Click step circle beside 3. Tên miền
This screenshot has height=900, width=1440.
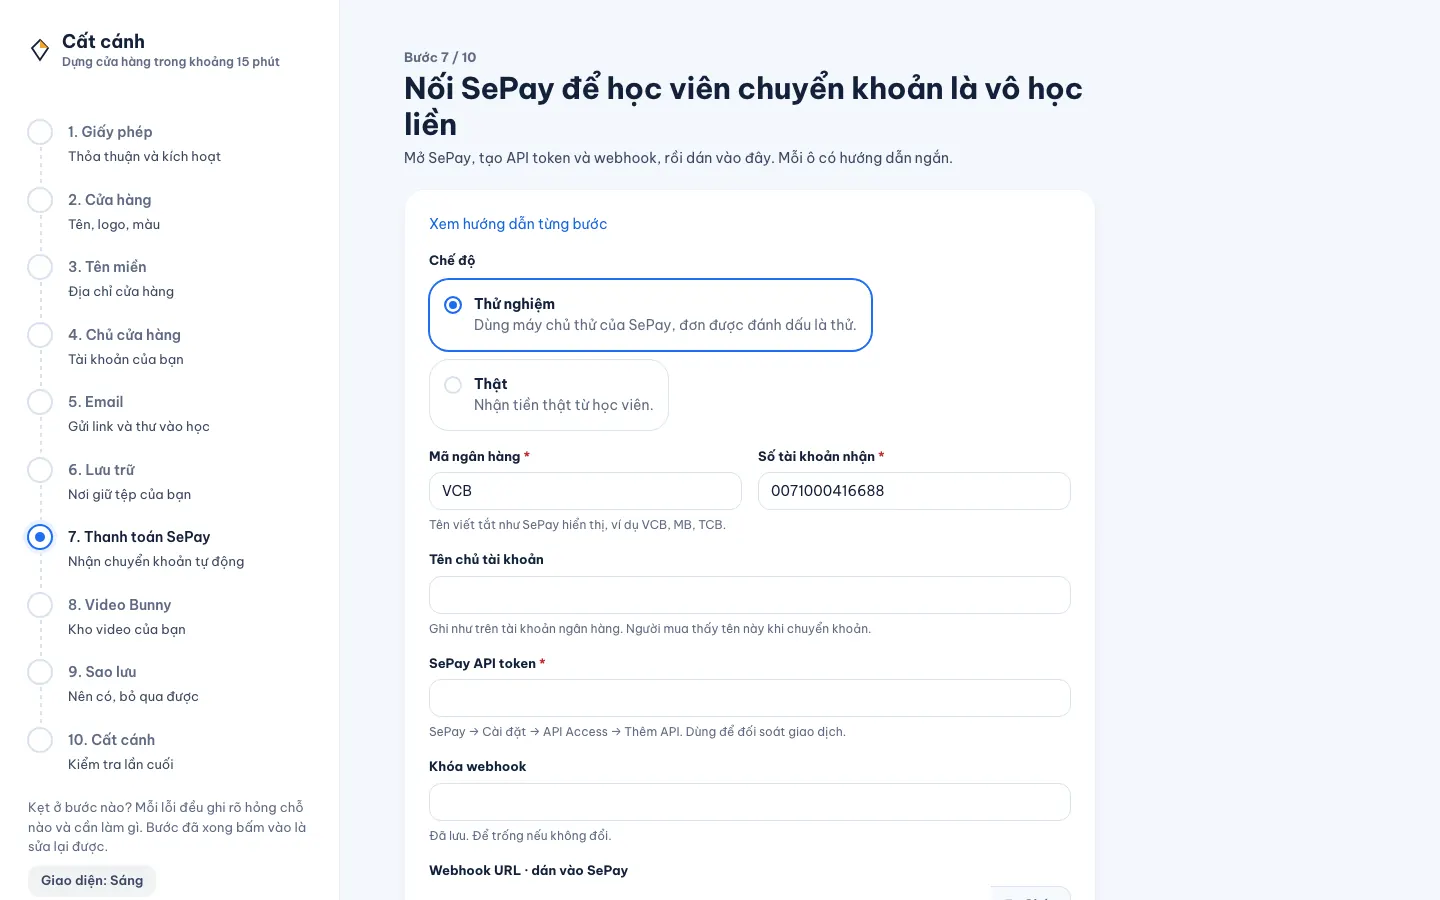coord(40,267)
